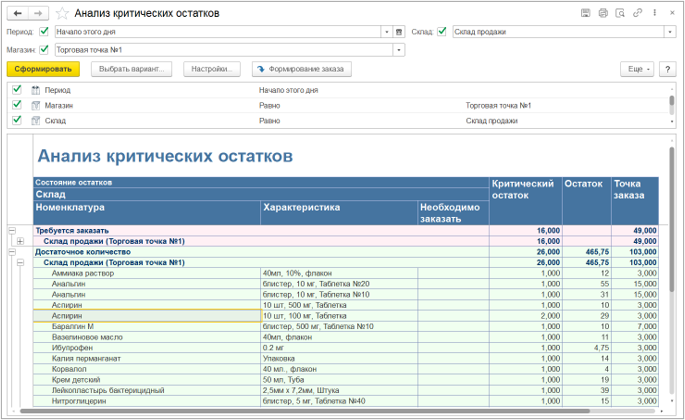Select the Баралгин М row
685x420 pixels.
(346, 326)
